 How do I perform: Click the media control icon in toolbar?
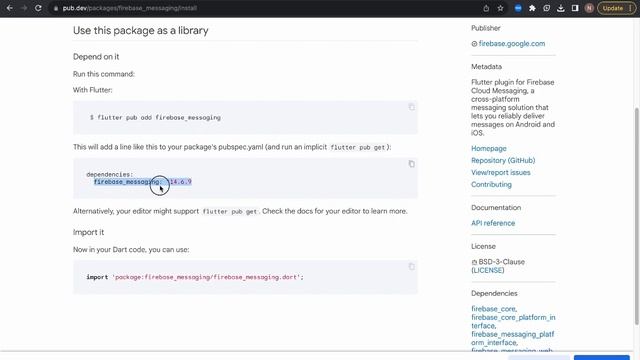point(547,8)
